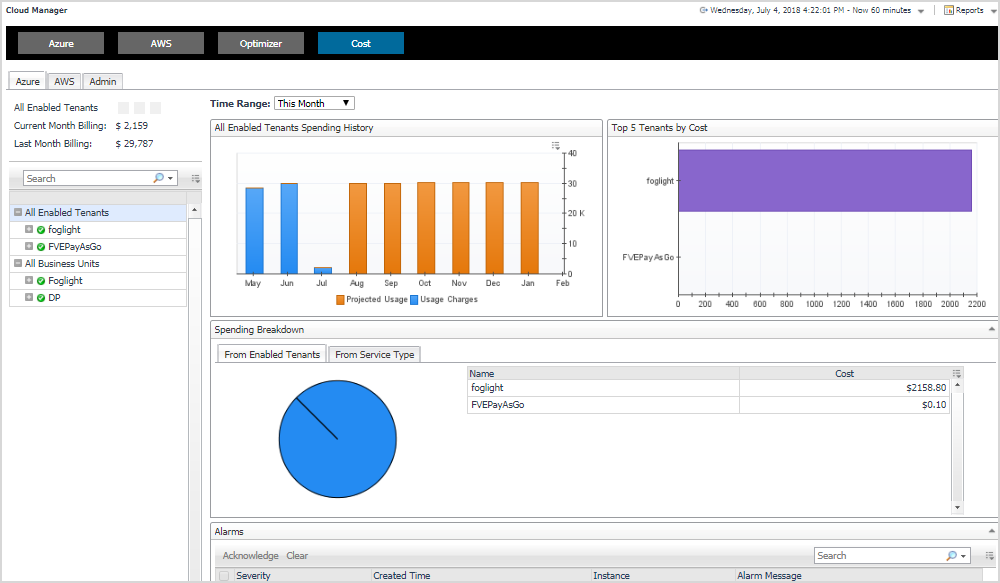Open Alarms table customizer icon
The image size is (1000, 583).
pyautogui.click(x=990, y=556)
